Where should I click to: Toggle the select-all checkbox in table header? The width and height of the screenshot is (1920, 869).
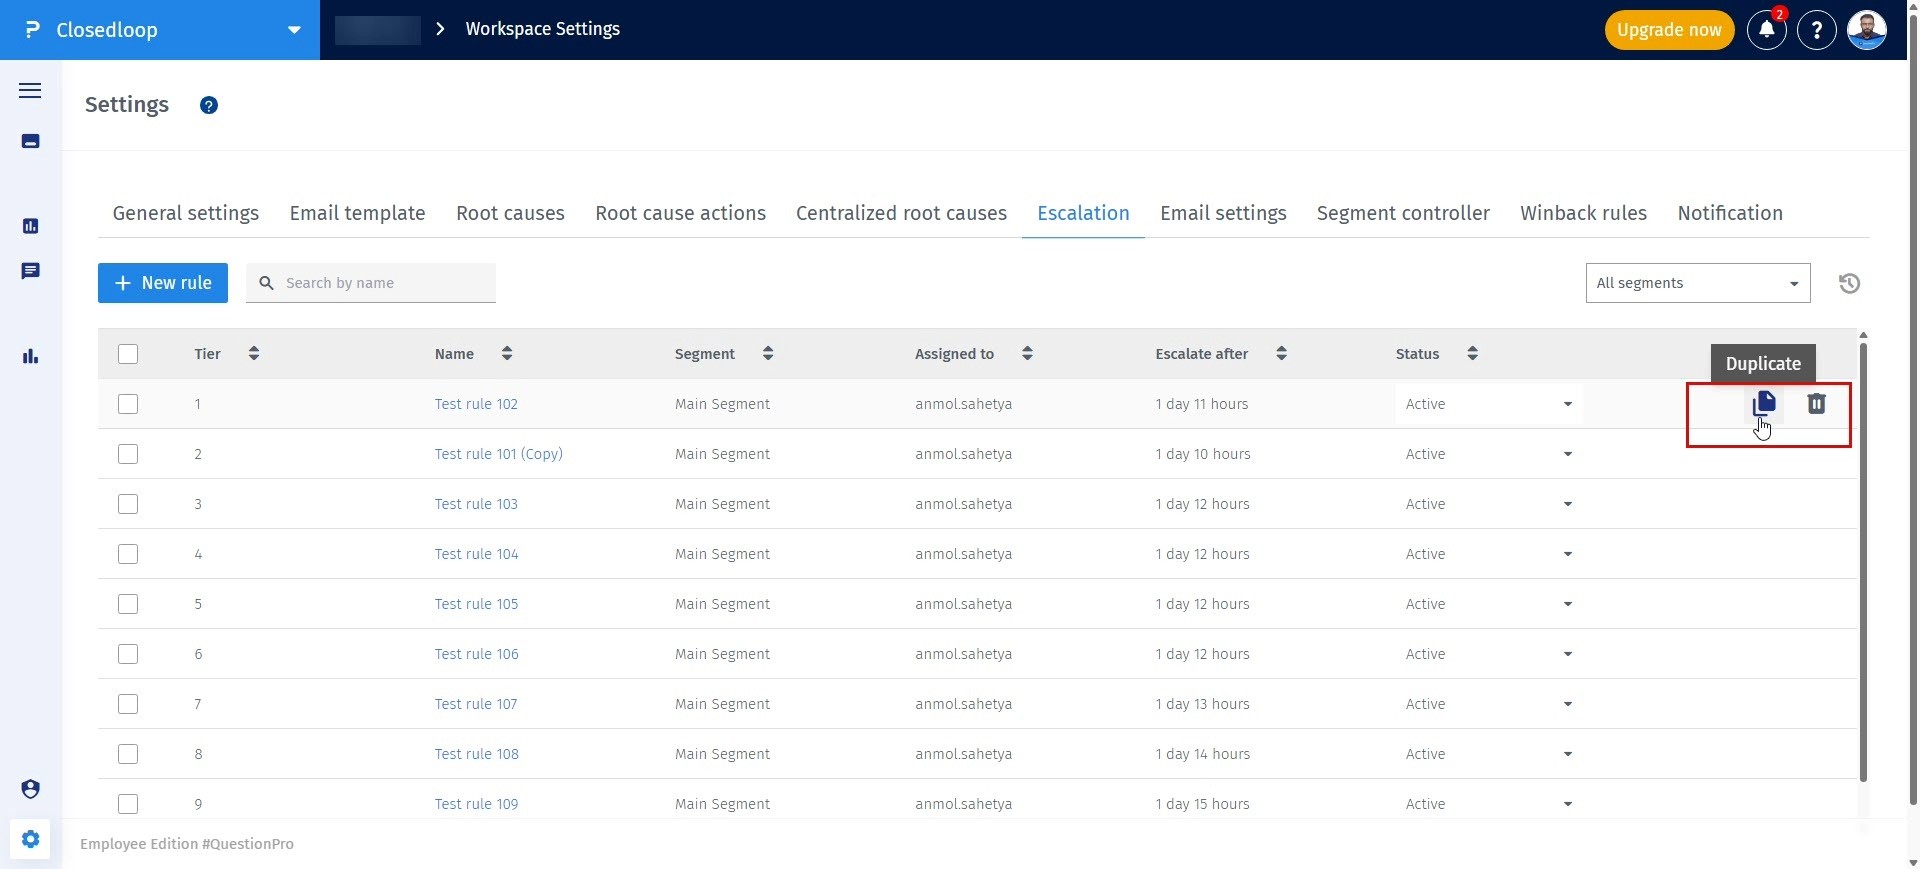tap(128, 354)
